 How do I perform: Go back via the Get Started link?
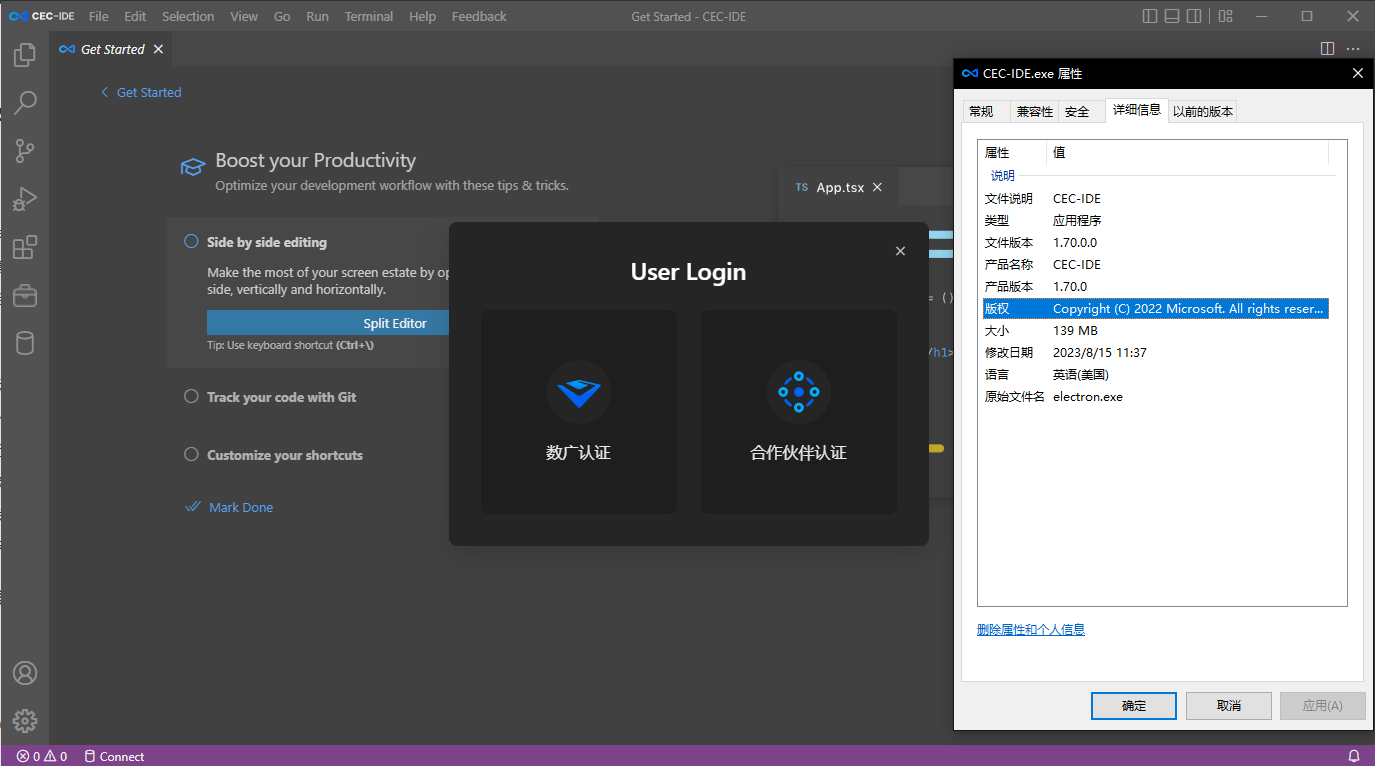pyautogui.click(x=141, y=92)
